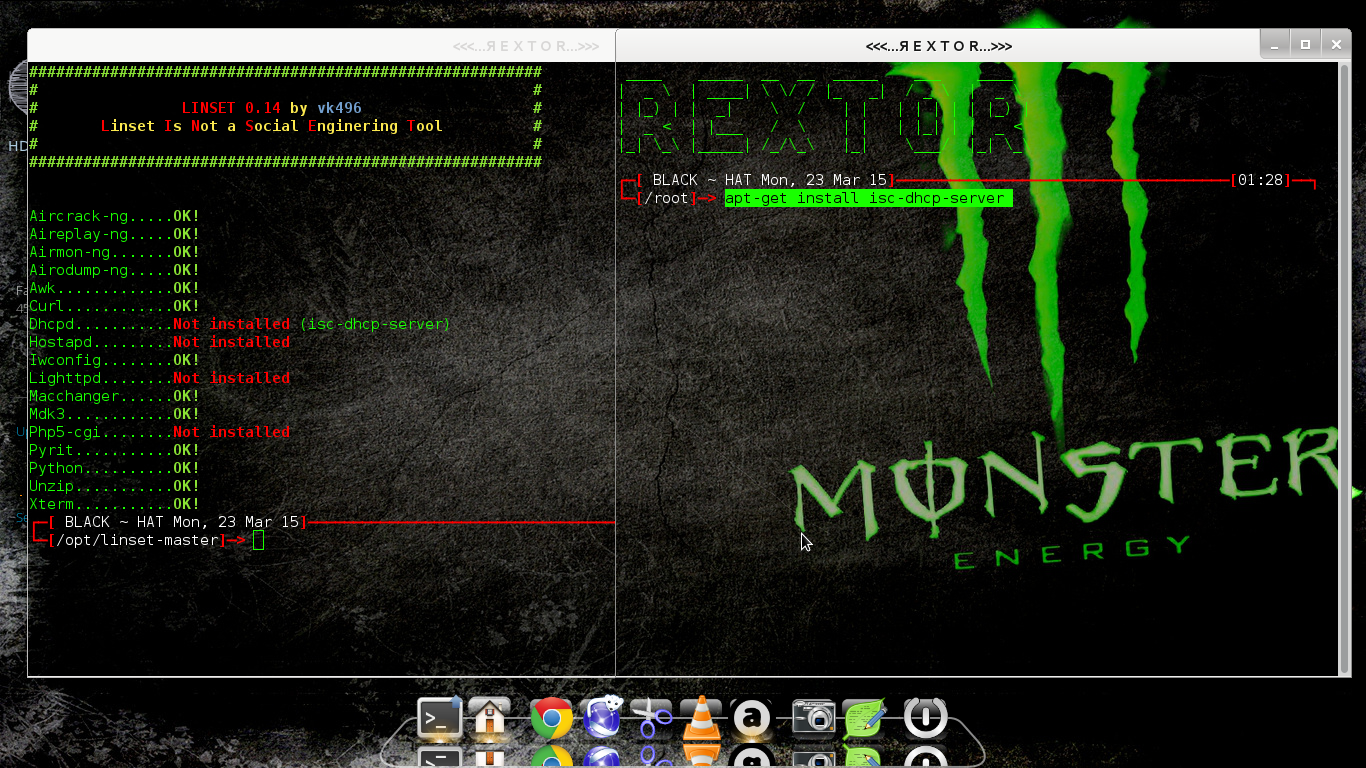The image size is (1366, 768).
Task: Open the scissors icon in the dock
Action: coord(651,718)
